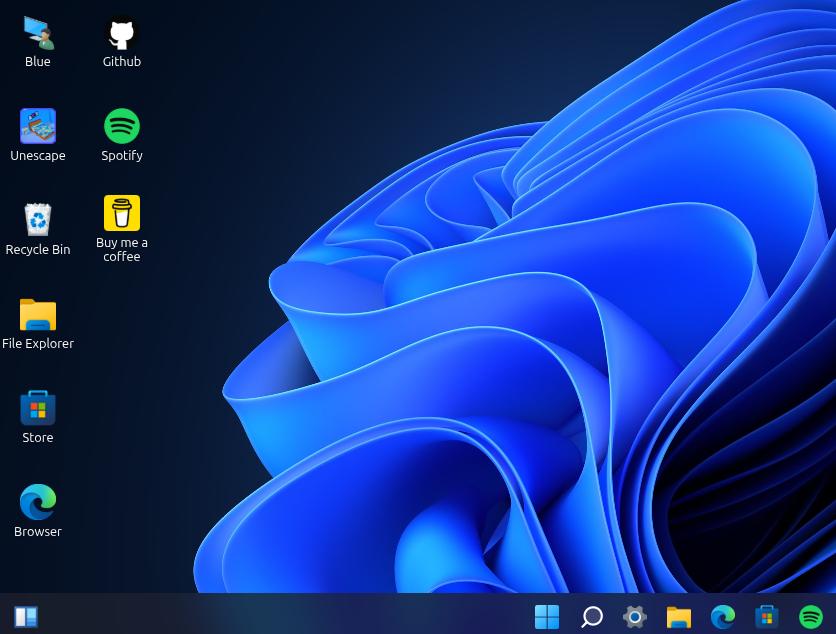This screenshot has width=836, height=634.
Task: Open the Start menu on the taskbar
Action: point(547,617)
